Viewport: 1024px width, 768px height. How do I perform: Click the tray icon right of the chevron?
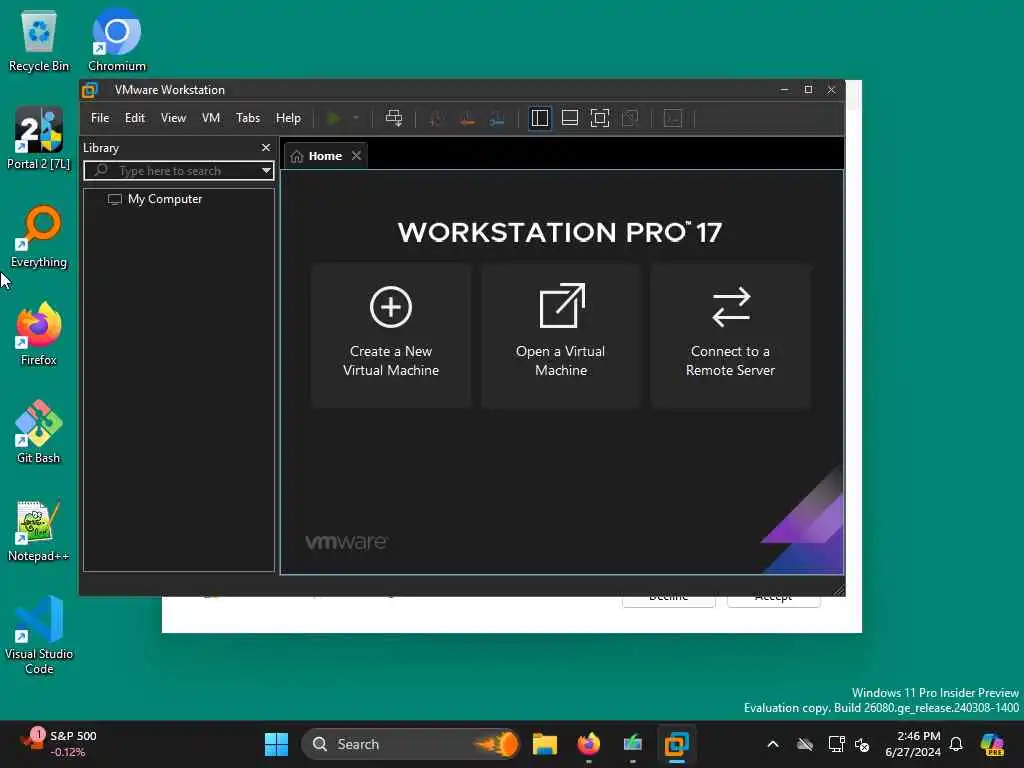click(x=805, y=744)
